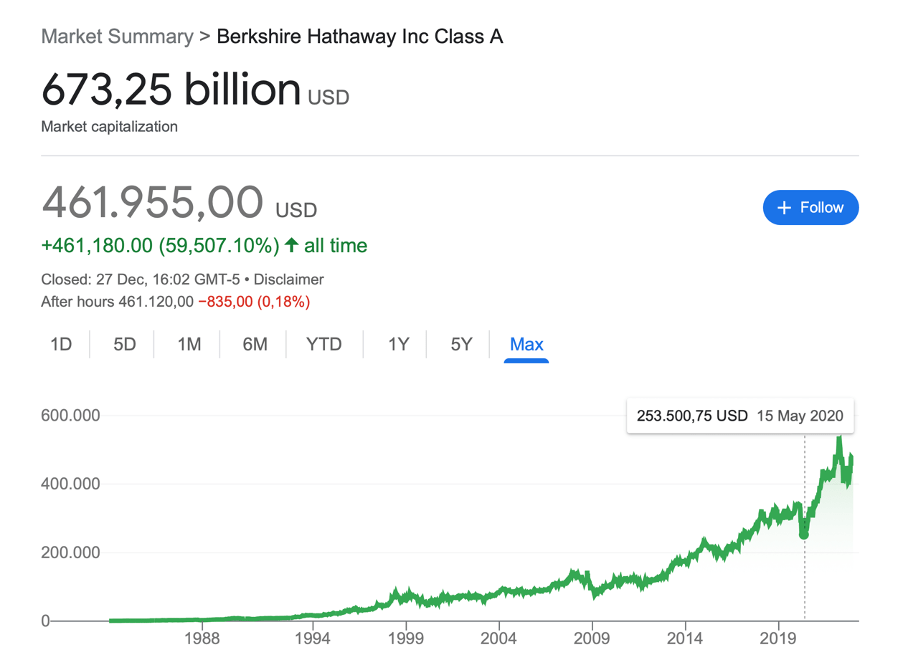
Task: View the 1Y price chart
Action: pos(398,344)
